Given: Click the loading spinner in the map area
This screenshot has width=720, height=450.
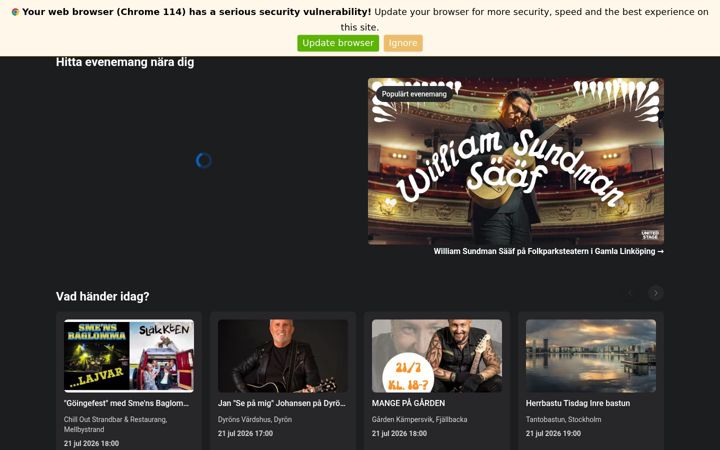Looking at the screenshot, I should point(203,160).
